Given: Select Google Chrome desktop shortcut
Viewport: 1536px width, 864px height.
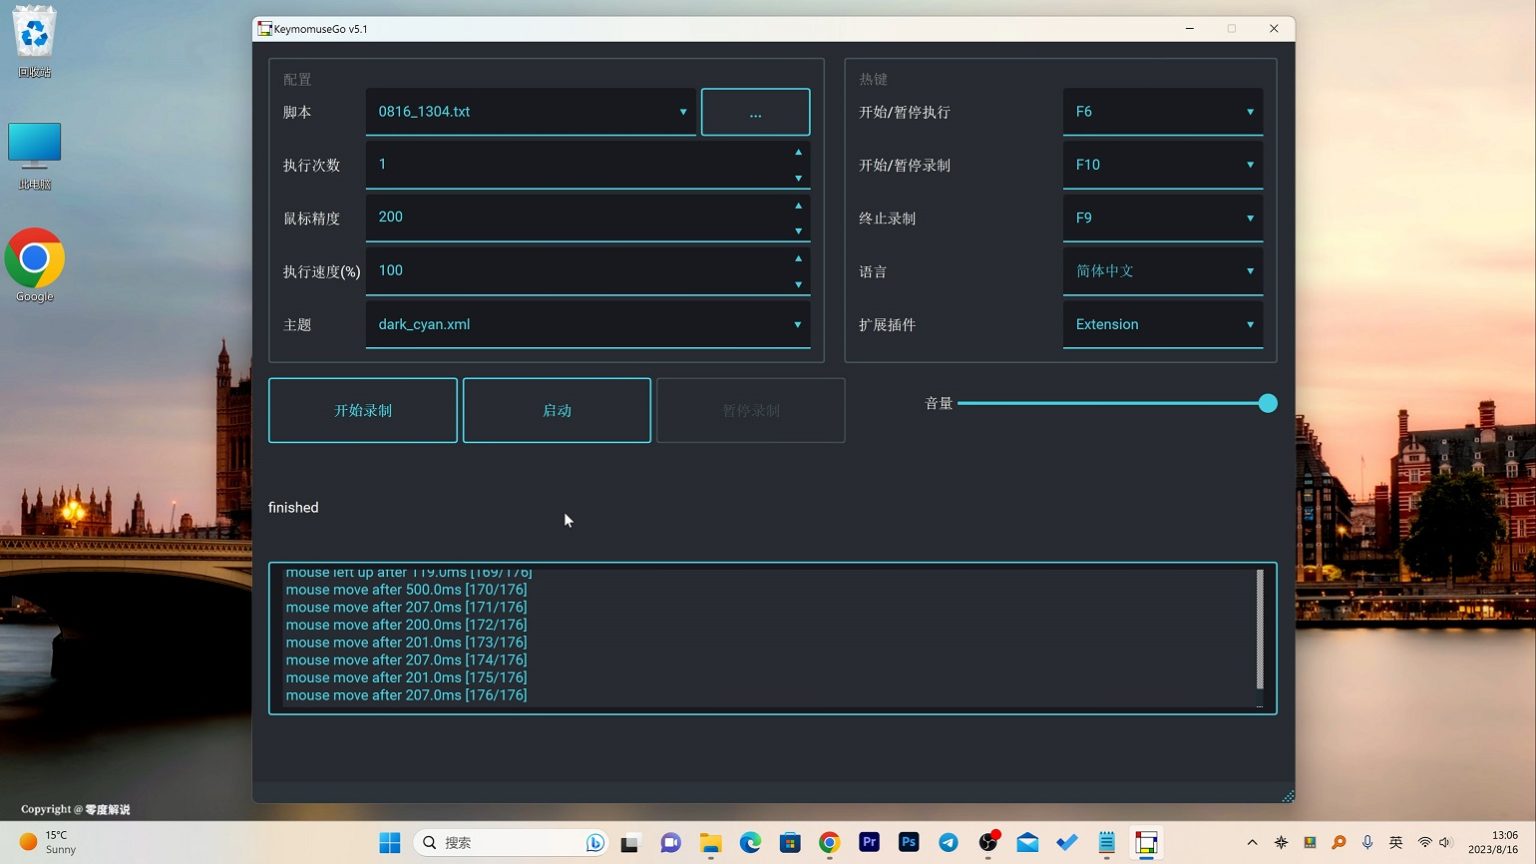Looking at the screenshot, I should point(35,265).
